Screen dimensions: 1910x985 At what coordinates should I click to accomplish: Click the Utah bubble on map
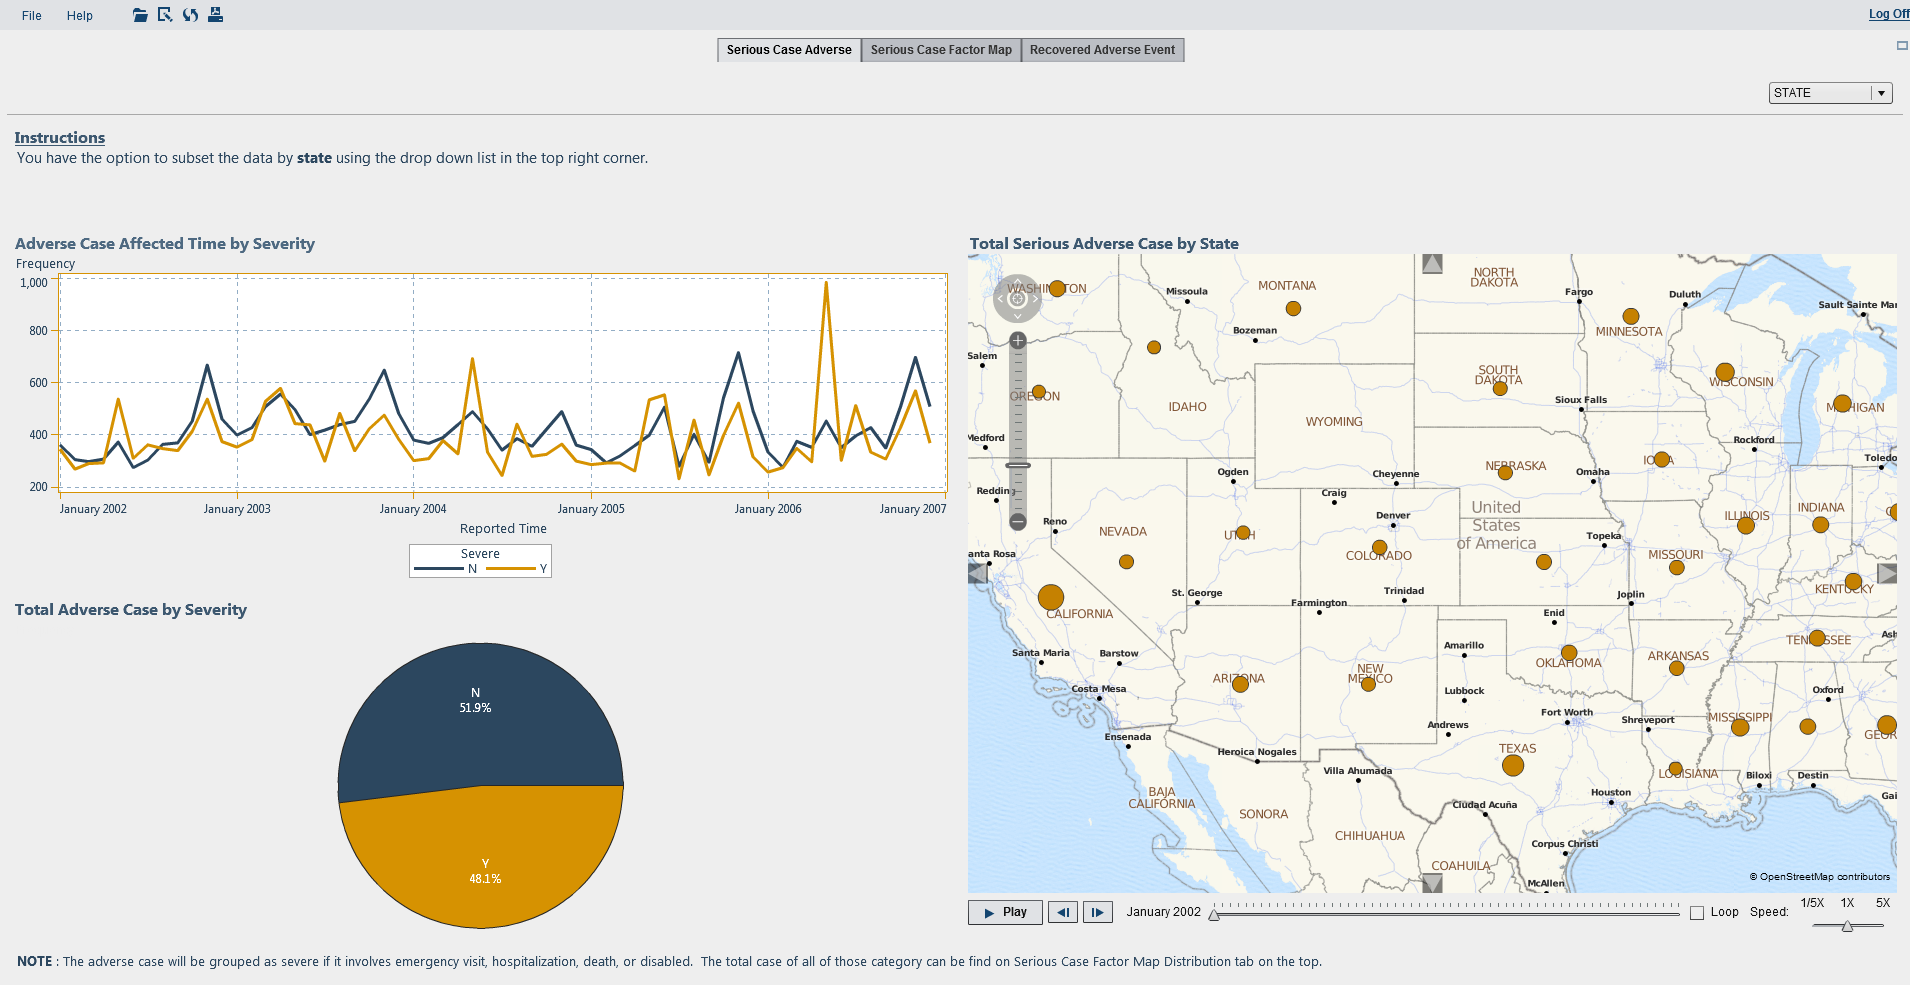click(x=1243, y=533)
